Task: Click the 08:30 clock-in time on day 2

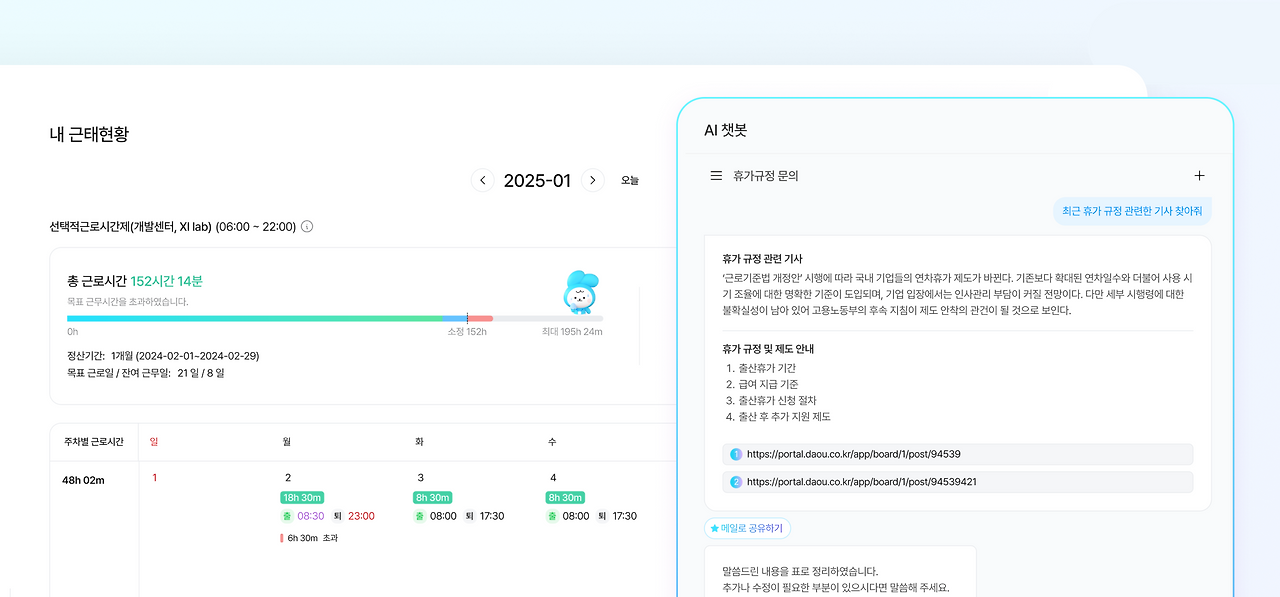Action: coord(310,516)
